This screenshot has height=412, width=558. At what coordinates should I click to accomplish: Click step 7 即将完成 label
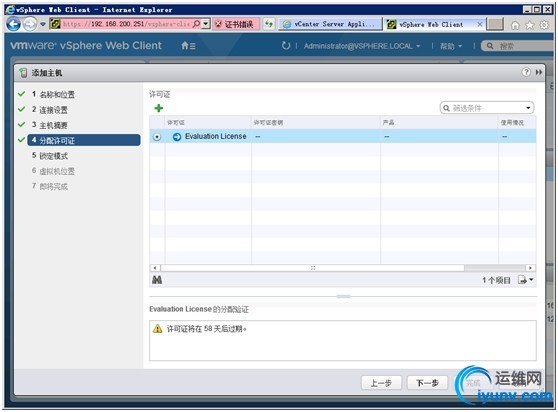49,186
